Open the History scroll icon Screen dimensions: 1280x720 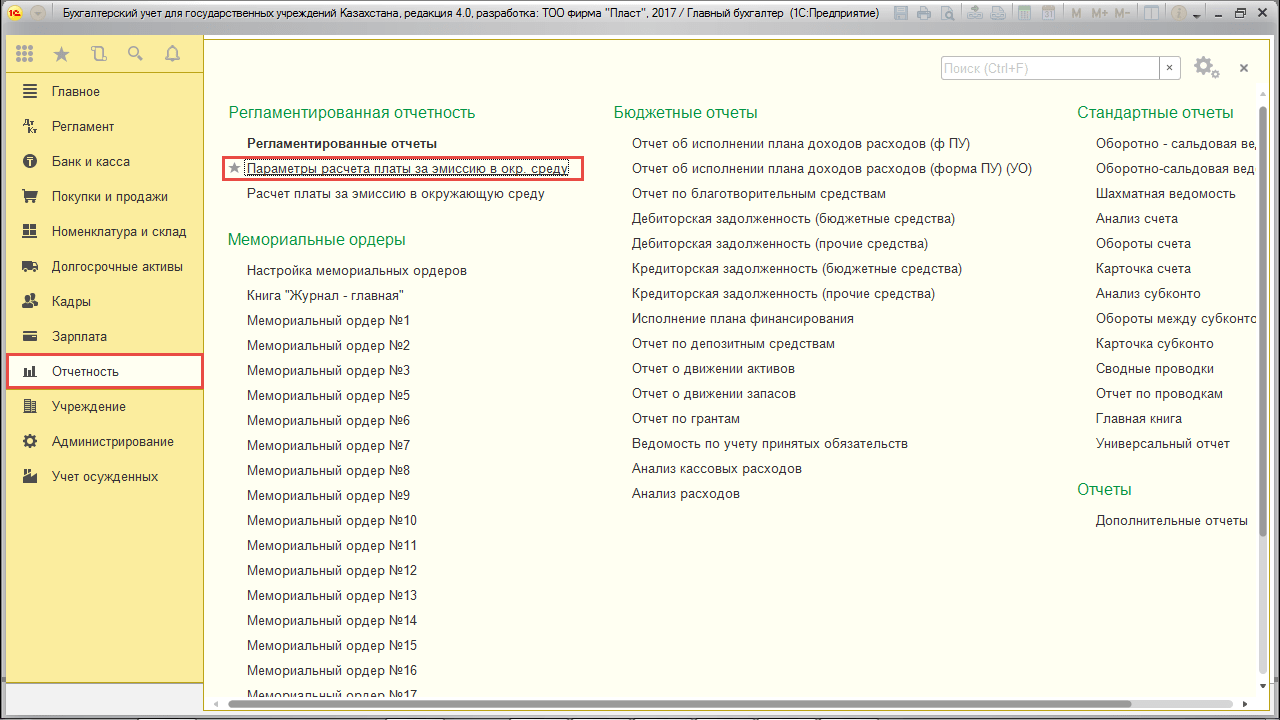point(98,54)
